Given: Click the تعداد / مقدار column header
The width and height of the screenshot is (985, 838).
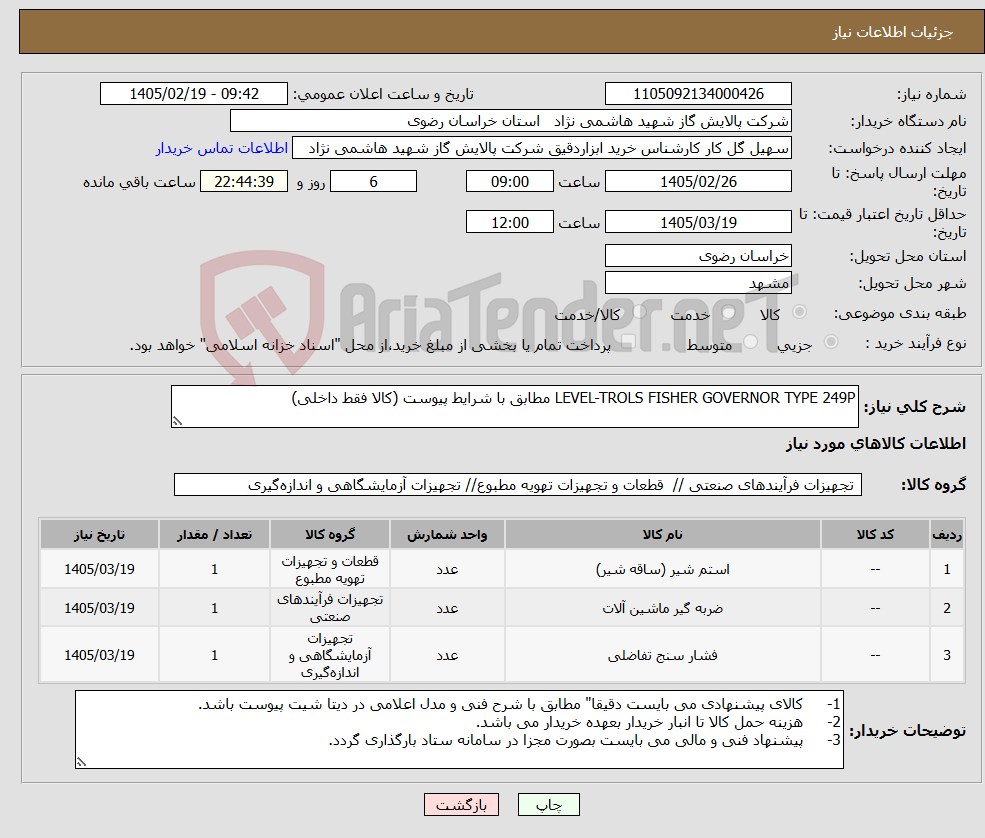Looking at the screenshot, I should 214,535.
